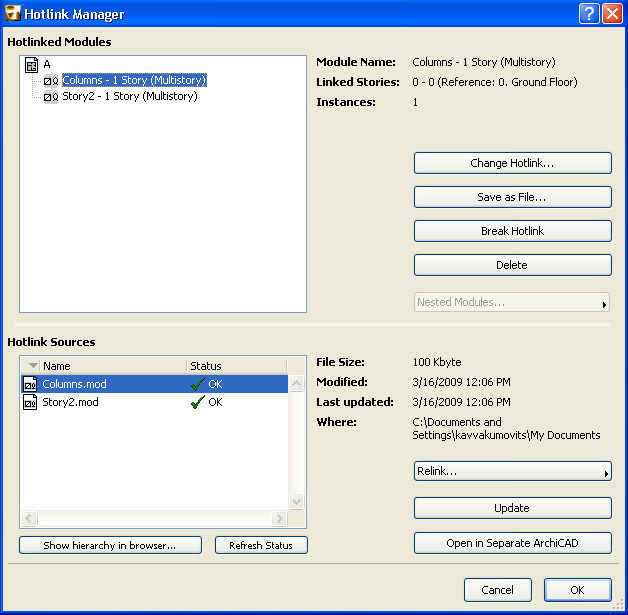
Task: Open the Nested Modules... dropdown
Action: pyautogui.click(x=512, y=302)
